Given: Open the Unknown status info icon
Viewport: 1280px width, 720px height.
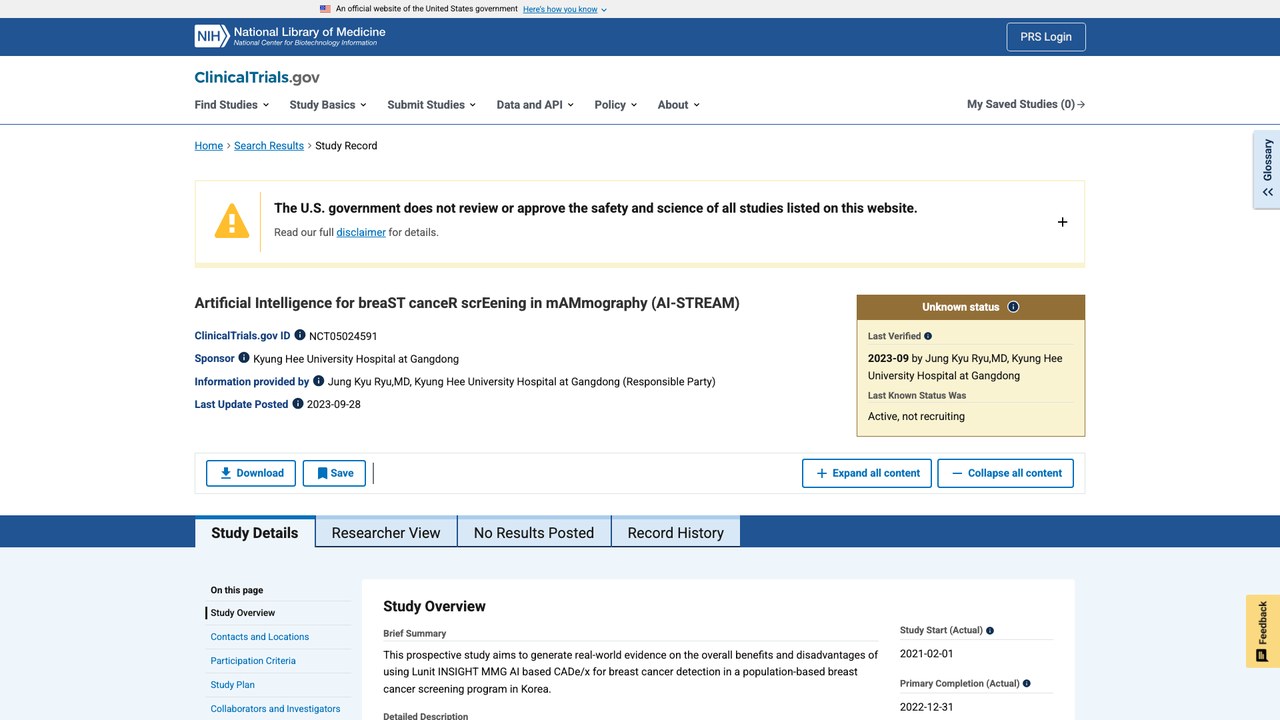Looking at the screenshot, I should click(x=1013, y=307).
